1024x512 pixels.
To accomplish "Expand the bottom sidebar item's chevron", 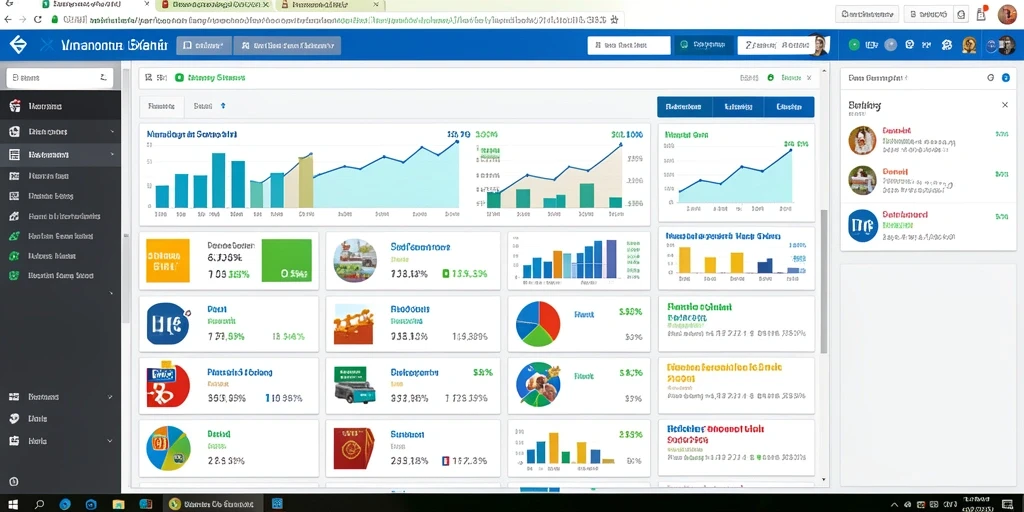I will [110, 441].
